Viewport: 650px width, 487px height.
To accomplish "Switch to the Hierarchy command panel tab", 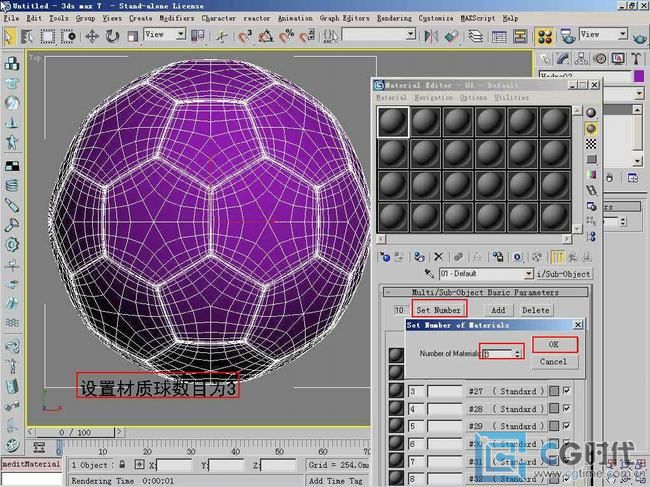I will coord(581,59).
